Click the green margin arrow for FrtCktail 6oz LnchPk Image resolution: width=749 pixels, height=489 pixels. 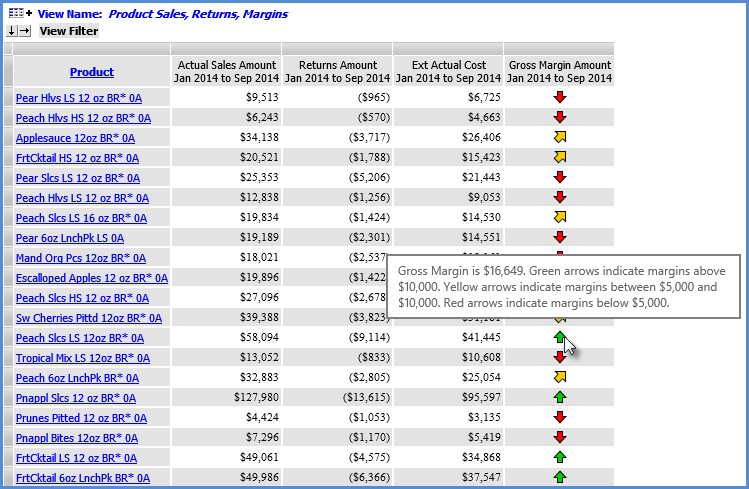click(559, 477)
